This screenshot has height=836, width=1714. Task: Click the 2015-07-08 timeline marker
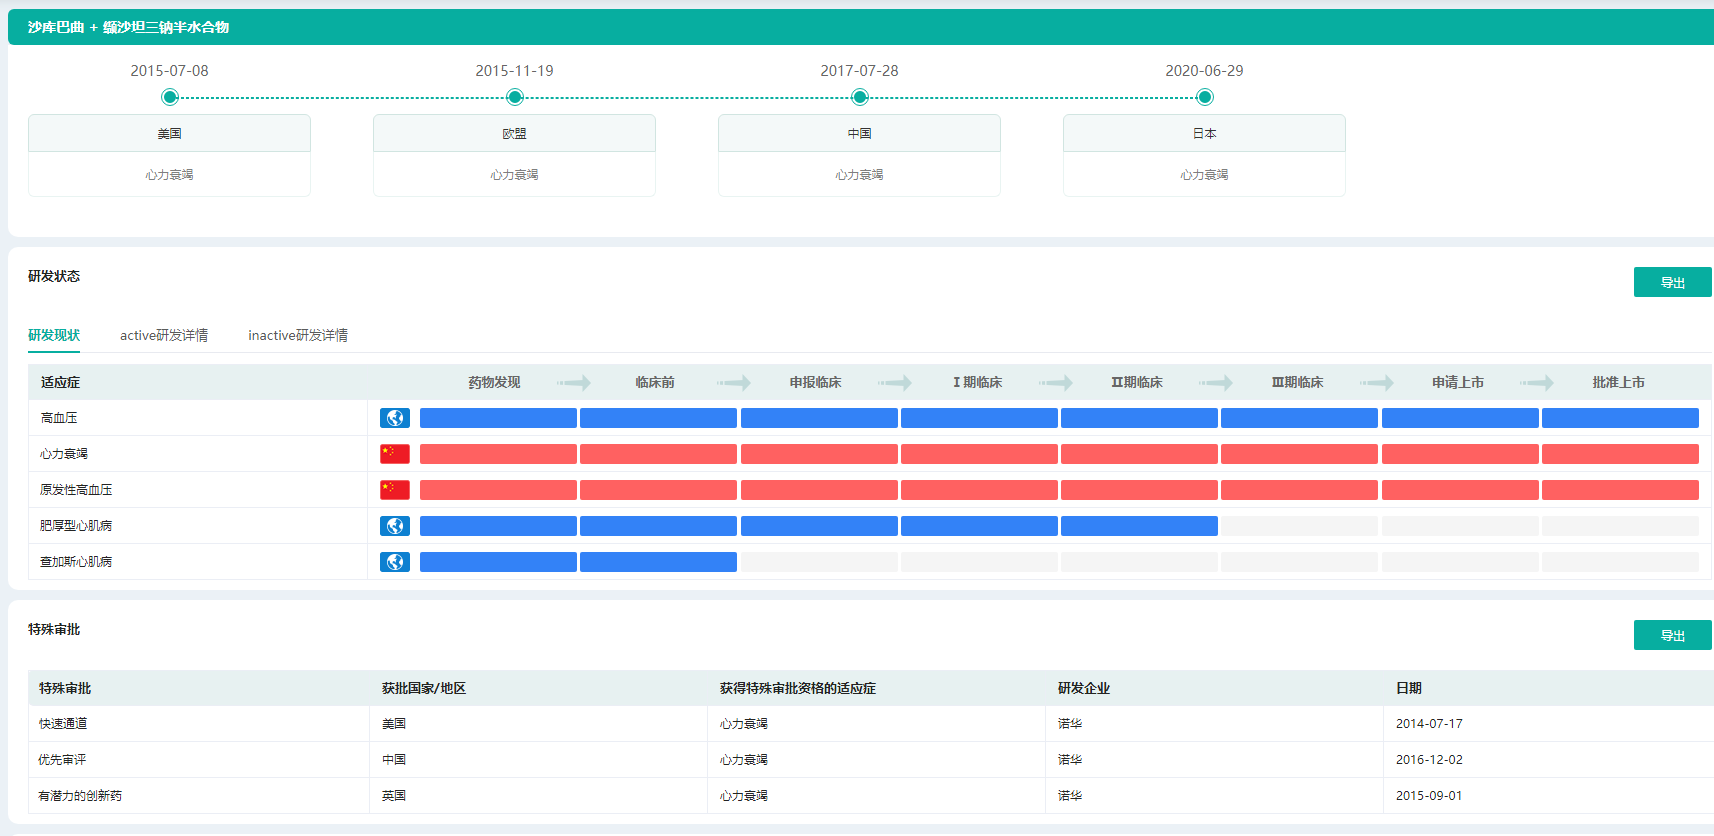coord(170,97)
